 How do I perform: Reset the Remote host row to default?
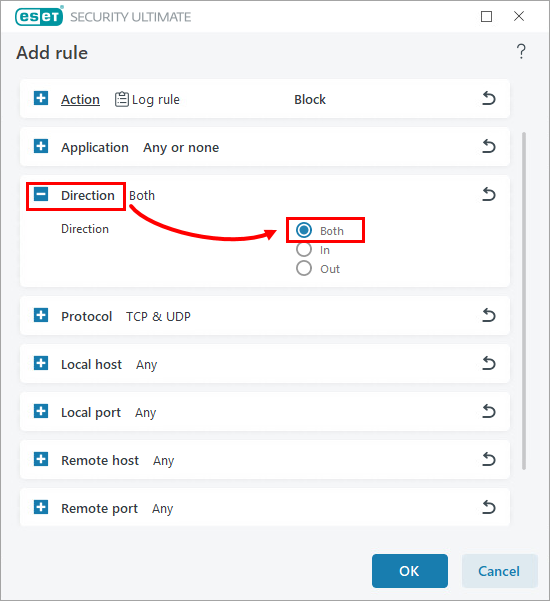(488, 459)
